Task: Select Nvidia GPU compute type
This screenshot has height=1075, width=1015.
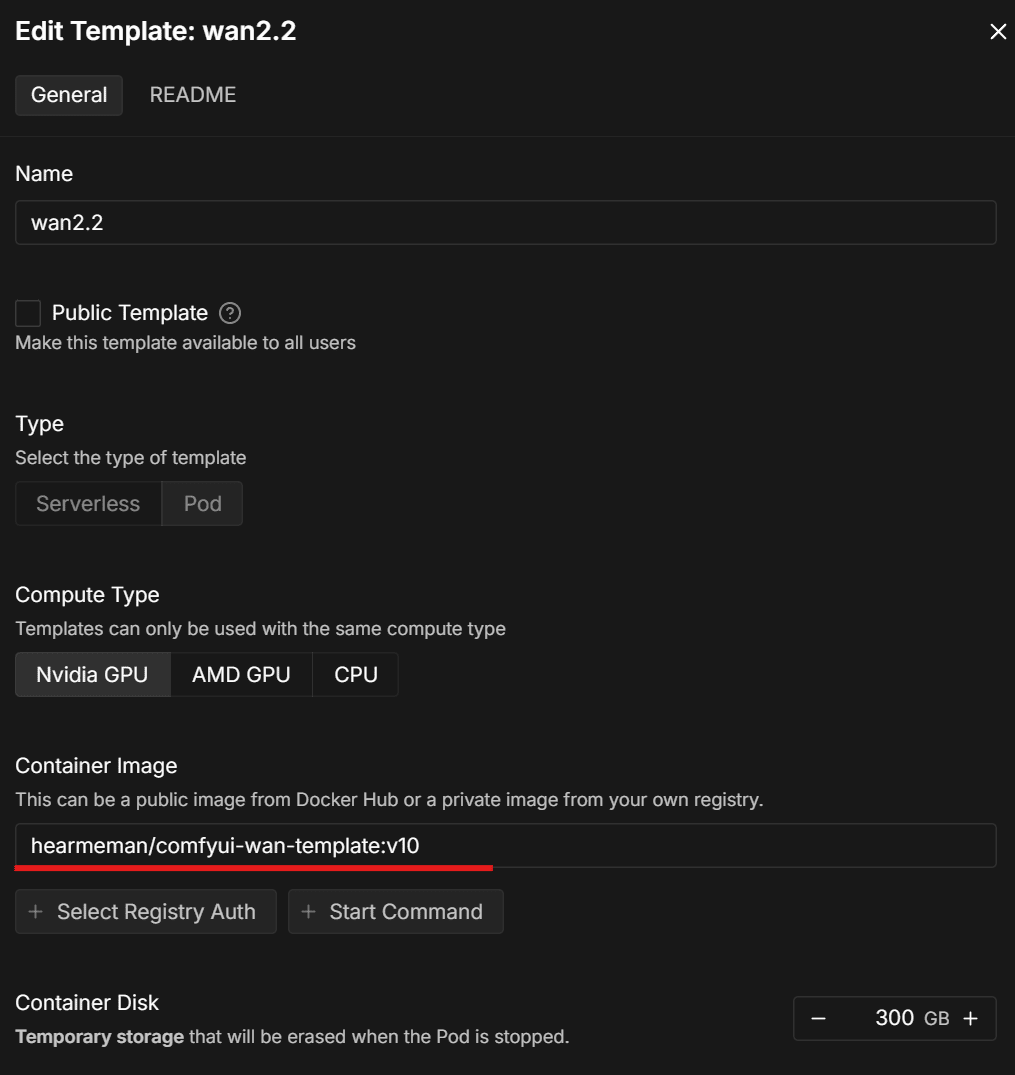Action: point(92,675)
